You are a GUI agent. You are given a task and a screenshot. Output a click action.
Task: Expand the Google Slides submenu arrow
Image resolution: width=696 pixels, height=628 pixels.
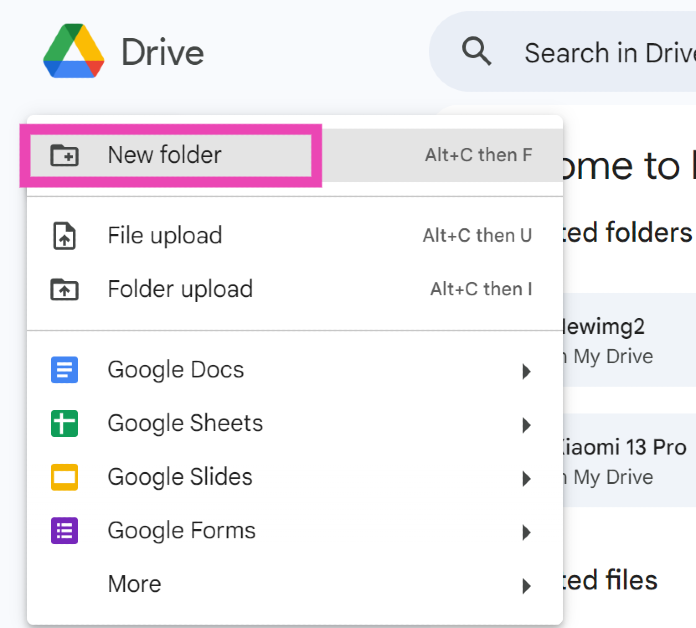[x=526, y=479]
